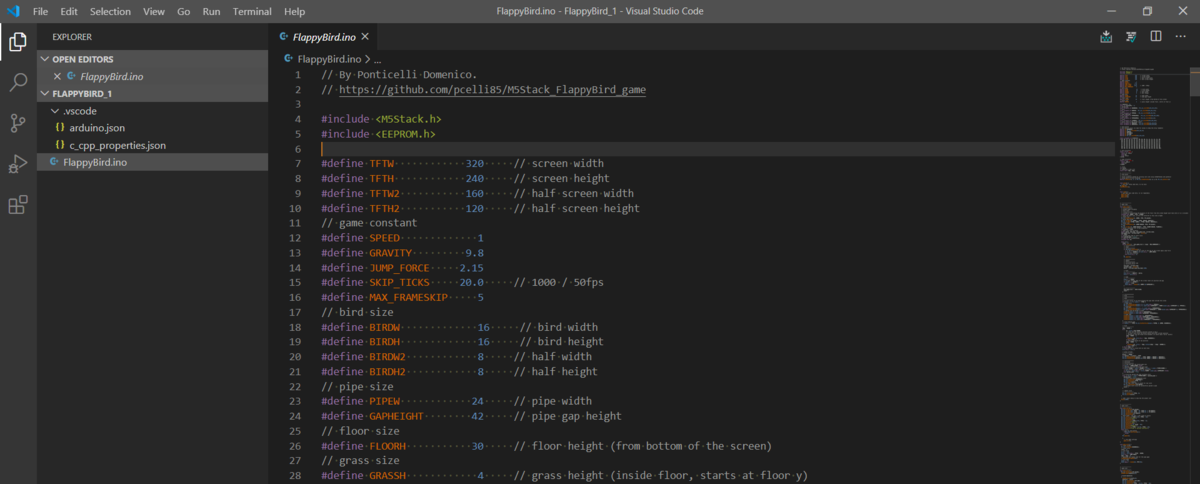This screenshot has width=1200, height=484.
Task: Open the Explorer view in activity bar
Action: 18,42
